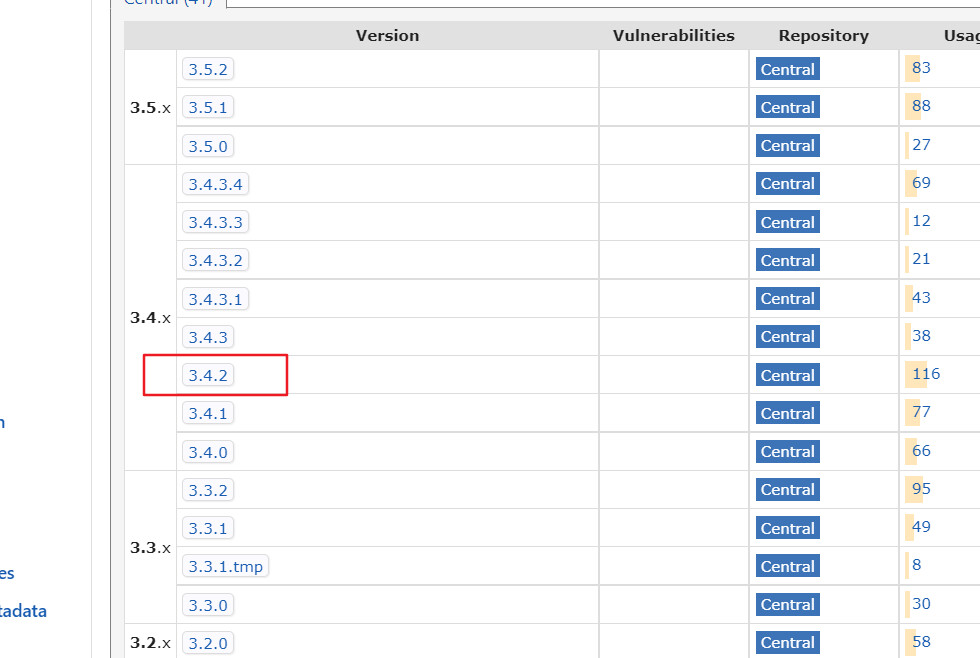
Task: Click Central badge in the 3.3.1.tmp row
Action: point(788,566)
